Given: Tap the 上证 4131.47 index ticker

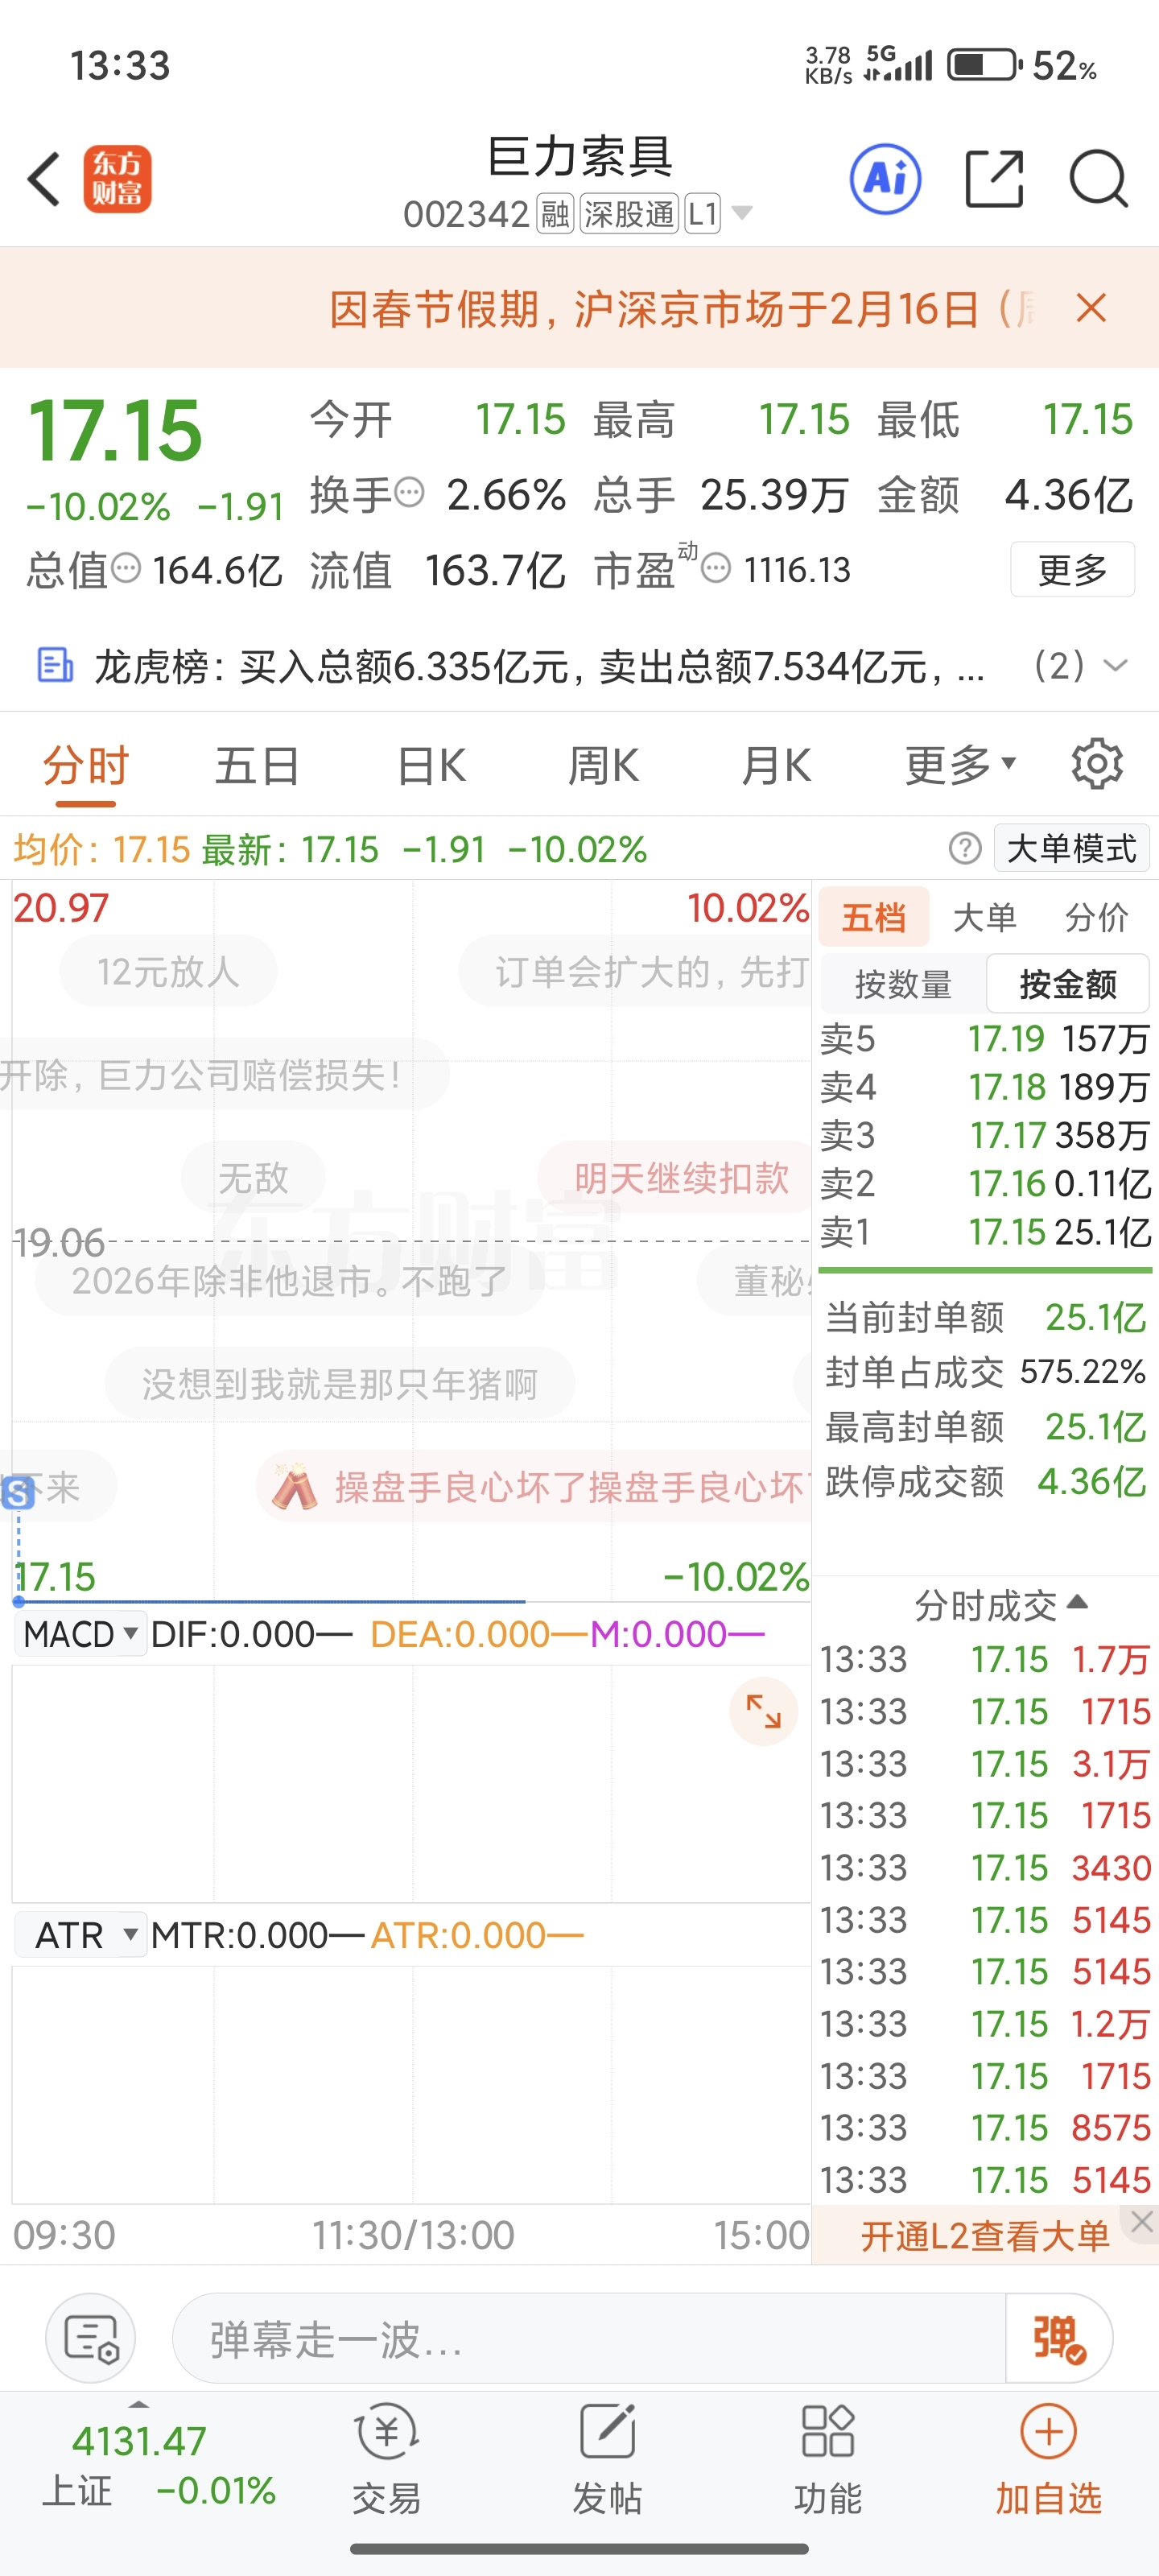Looking at the screenshot, I should (159, 2464).
